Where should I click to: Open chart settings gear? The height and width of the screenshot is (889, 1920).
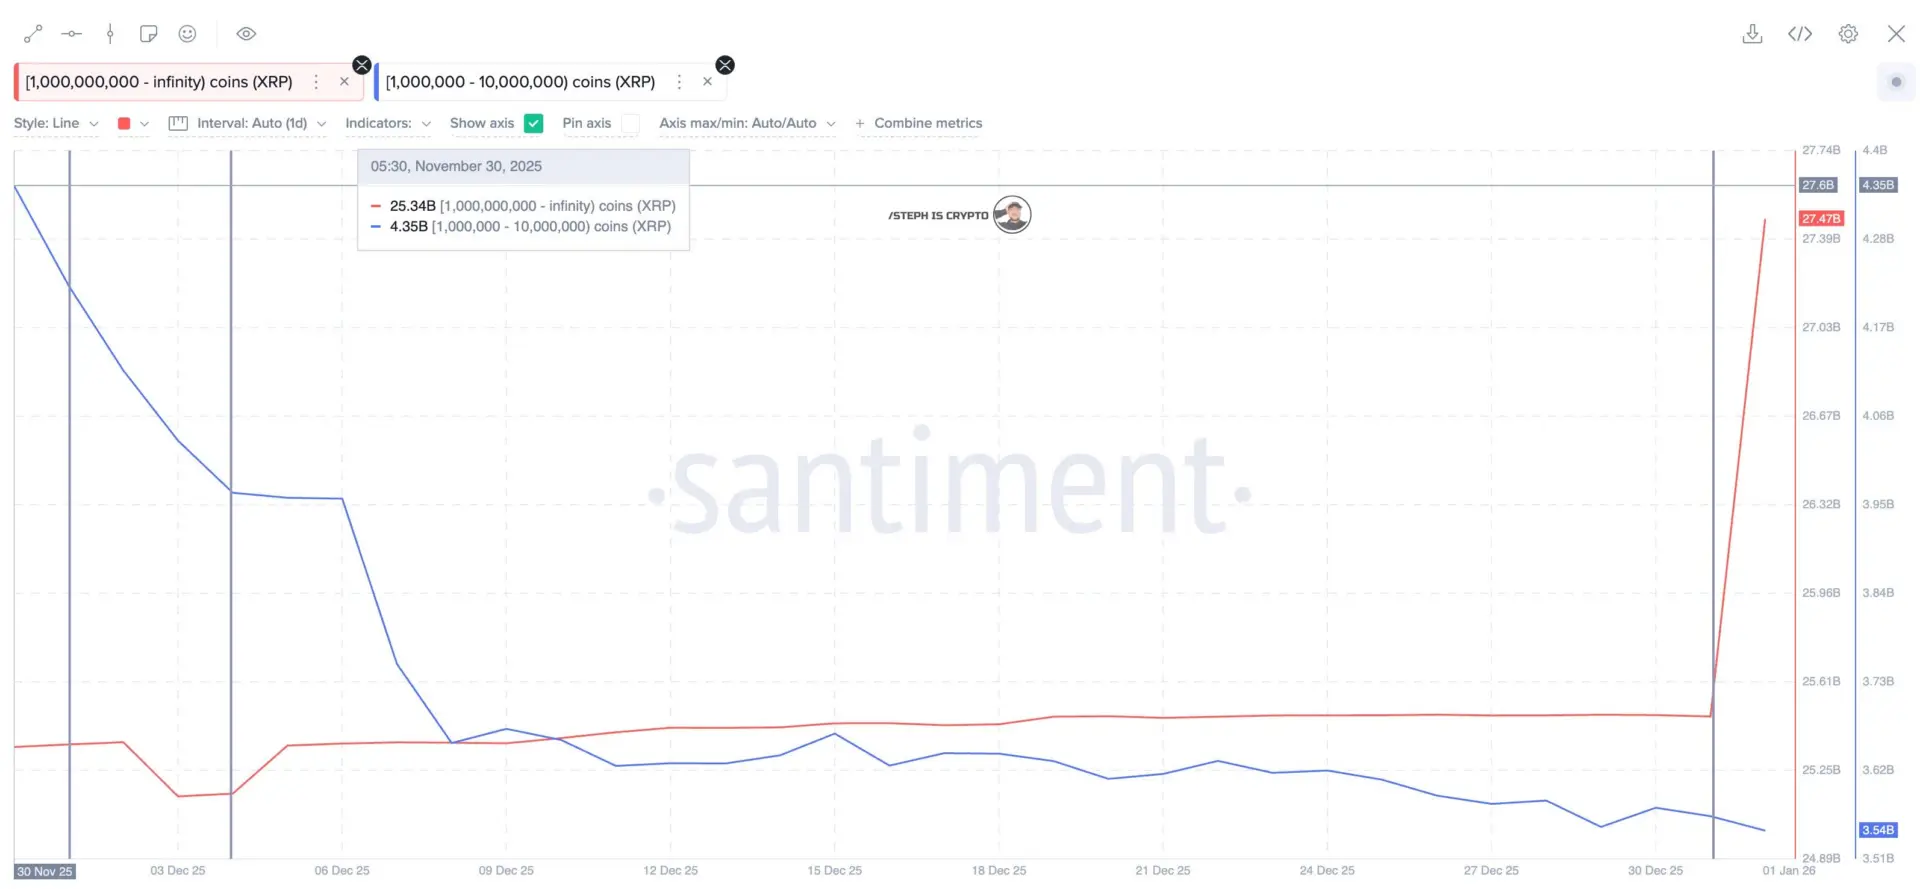pyautogui.click(x=1848, y=34)
